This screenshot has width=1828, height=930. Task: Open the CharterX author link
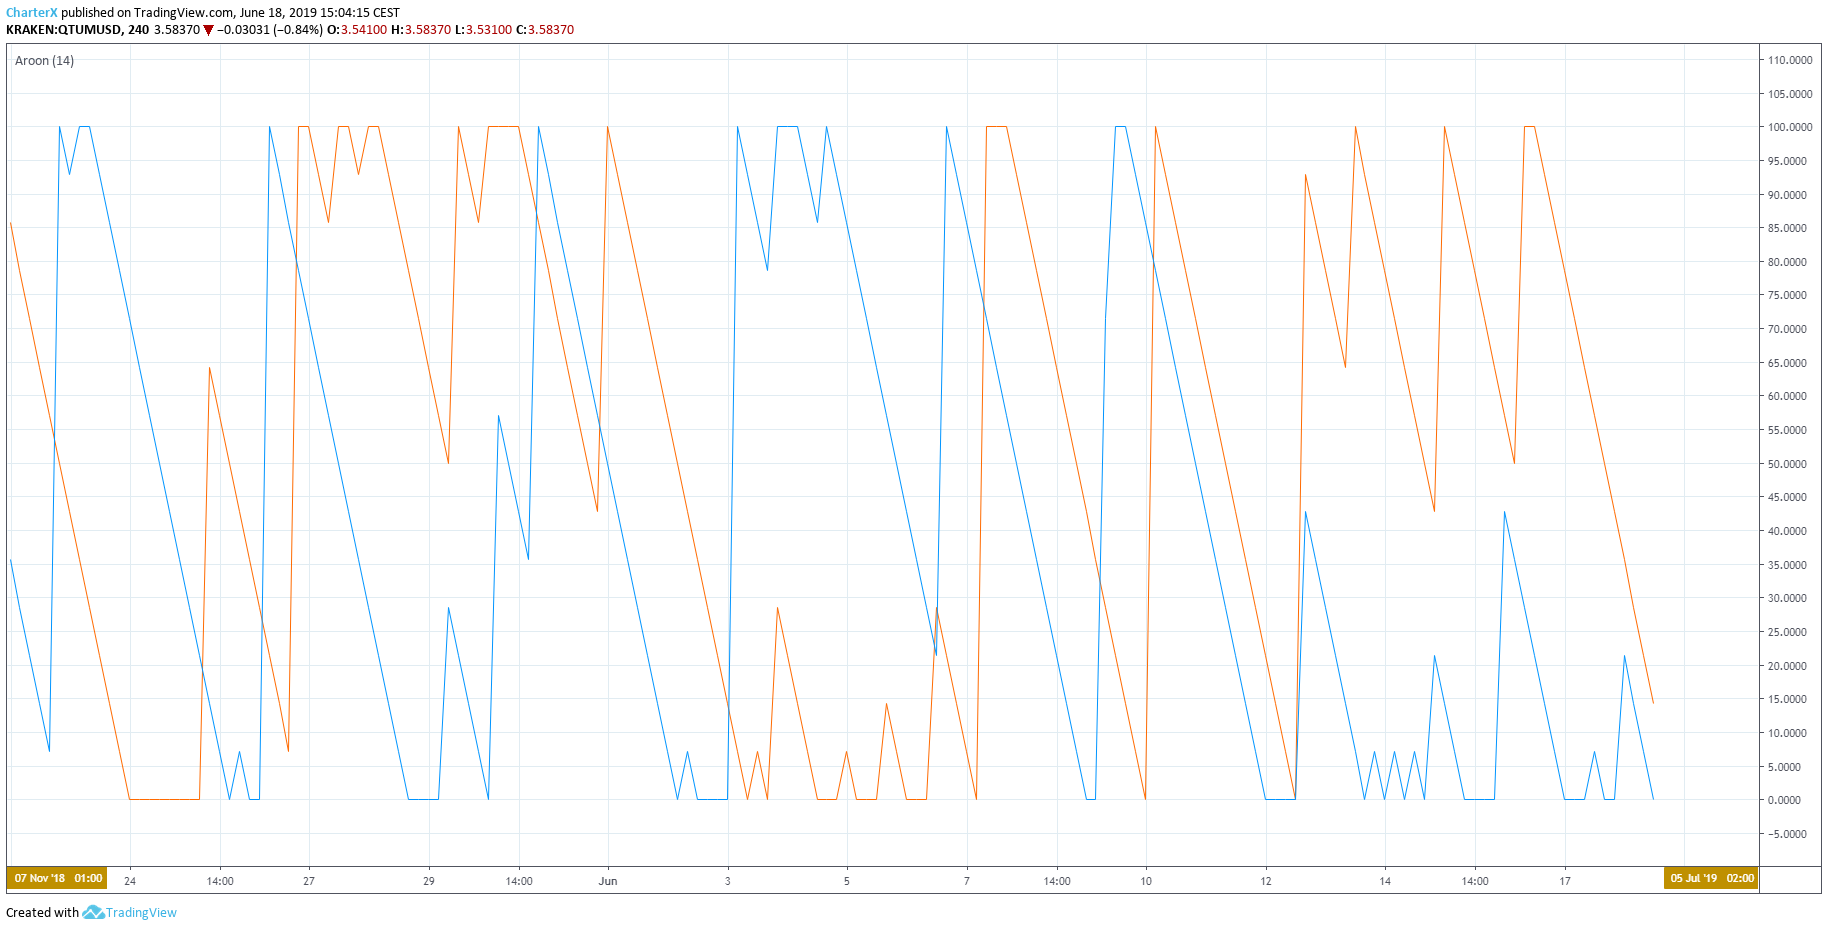tap(32, 13)
